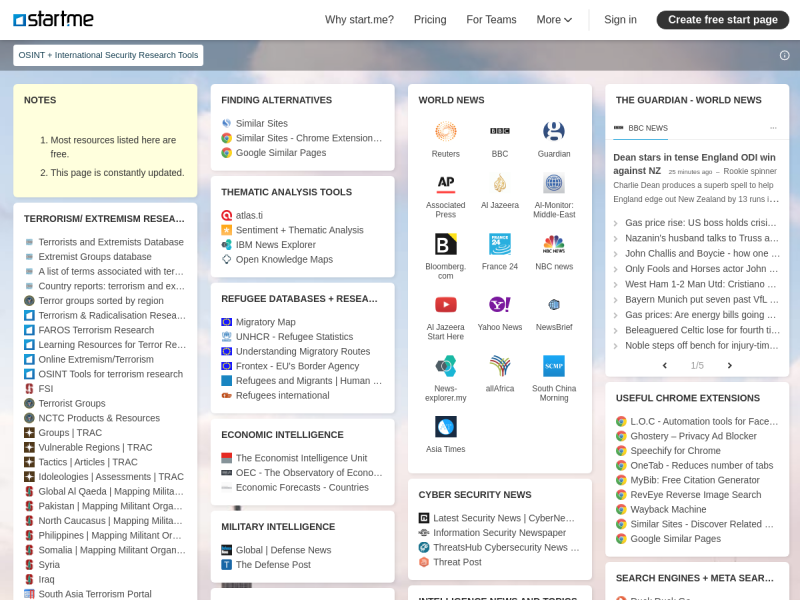The image size is (800, 600).
Task: Open IBM News Explorer link
Action: pyautogui.click(x=276, y=244)
